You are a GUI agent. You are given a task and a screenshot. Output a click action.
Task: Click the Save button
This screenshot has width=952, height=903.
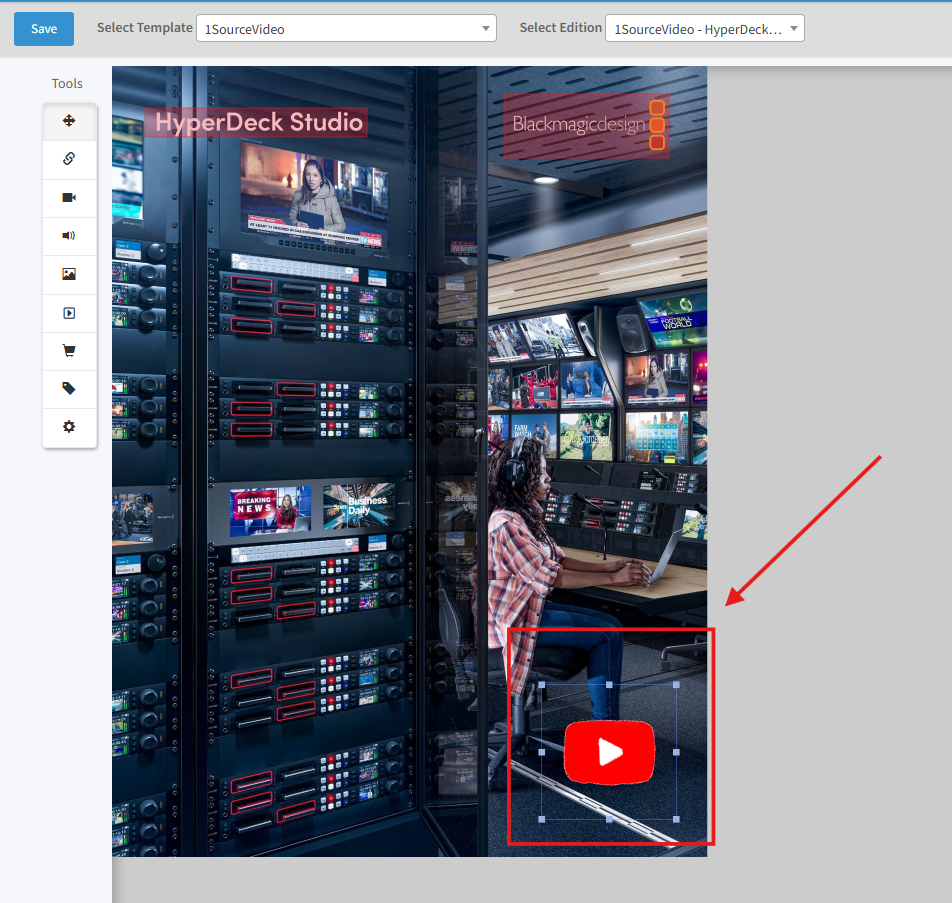[44, 29]
